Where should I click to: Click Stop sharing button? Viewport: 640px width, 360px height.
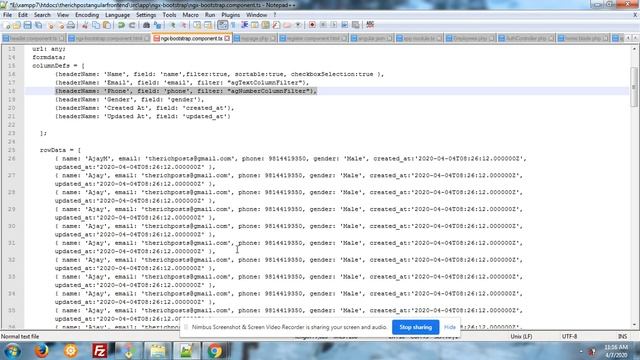416,327
